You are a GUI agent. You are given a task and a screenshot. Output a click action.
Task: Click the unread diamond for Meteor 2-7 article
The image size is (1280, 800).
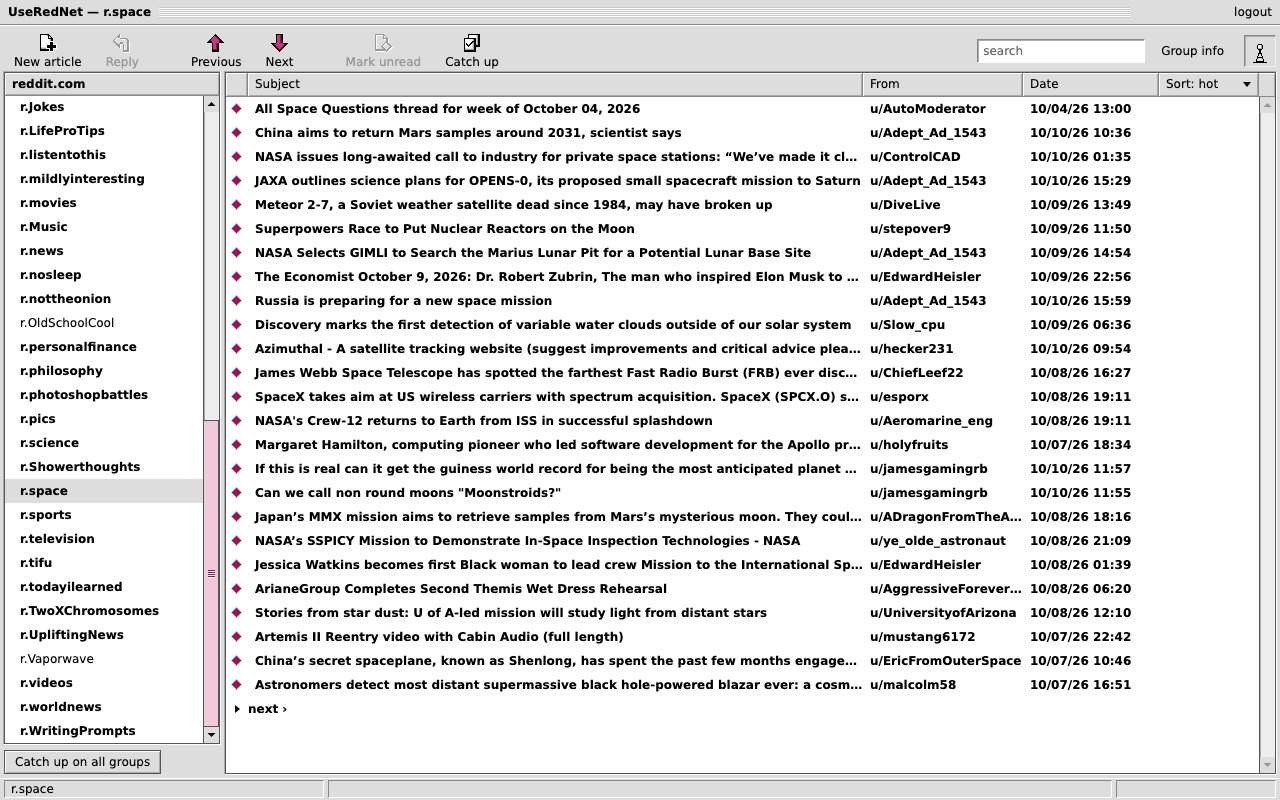(x=237, y=205)
